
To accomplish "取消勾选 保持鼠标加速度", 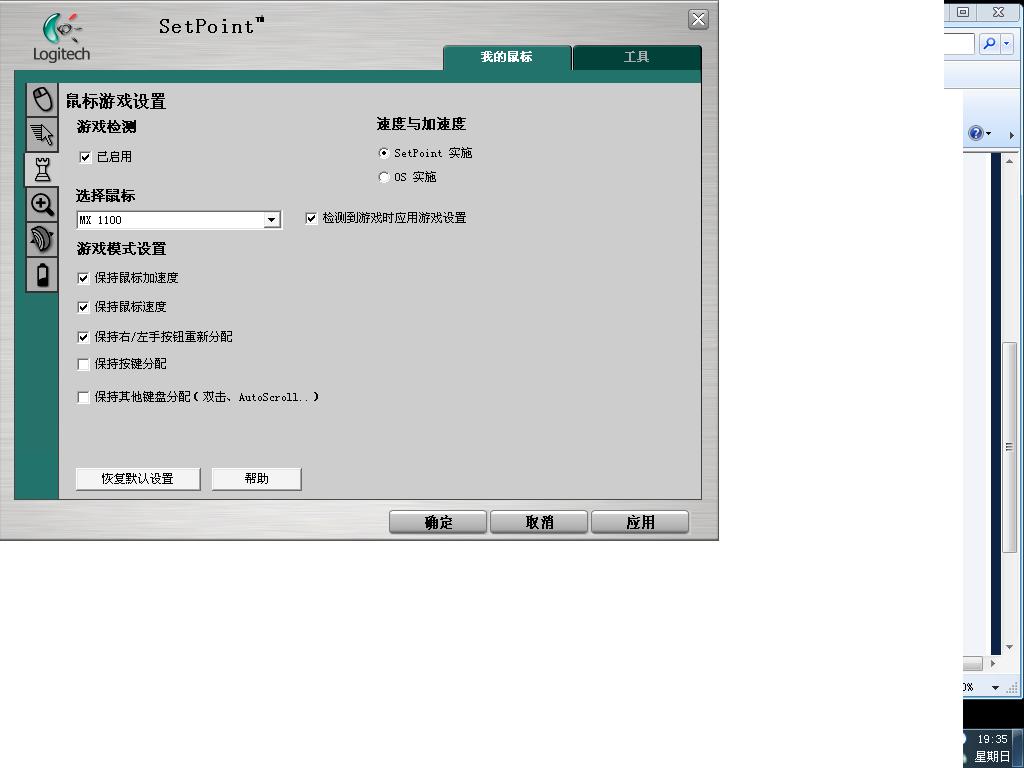I will (x=83, y=277).
